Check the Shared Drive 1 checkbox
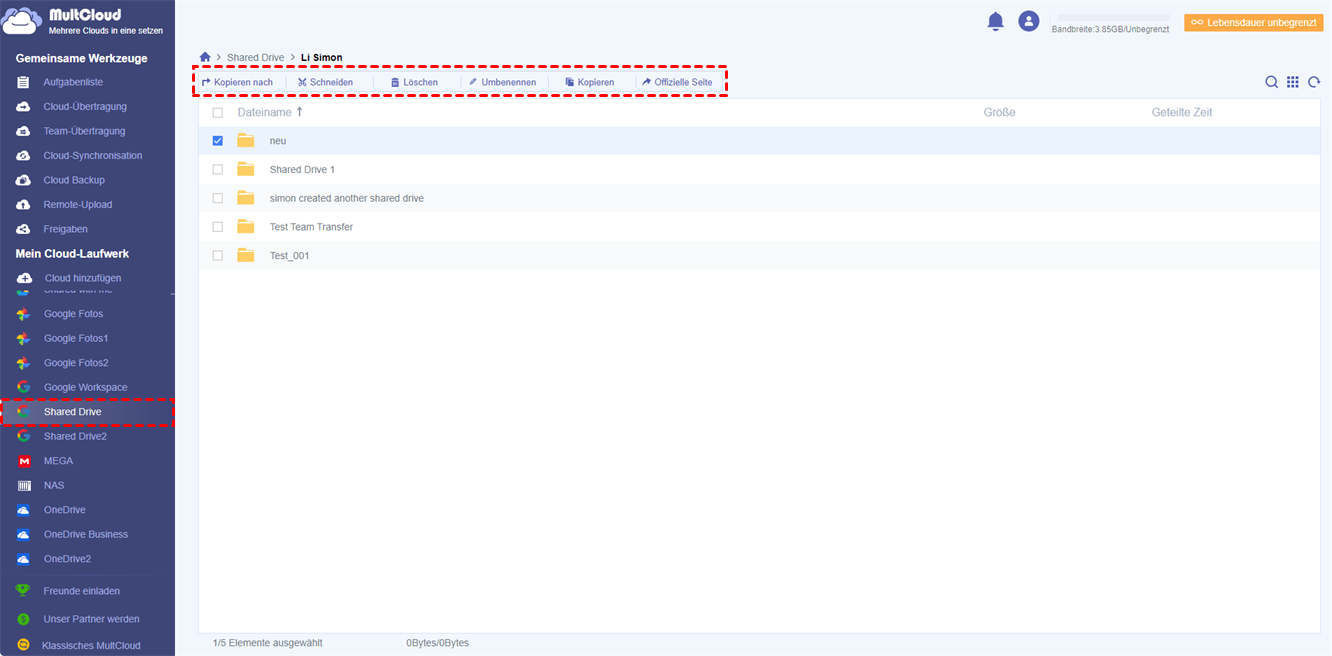 [218, 170]
